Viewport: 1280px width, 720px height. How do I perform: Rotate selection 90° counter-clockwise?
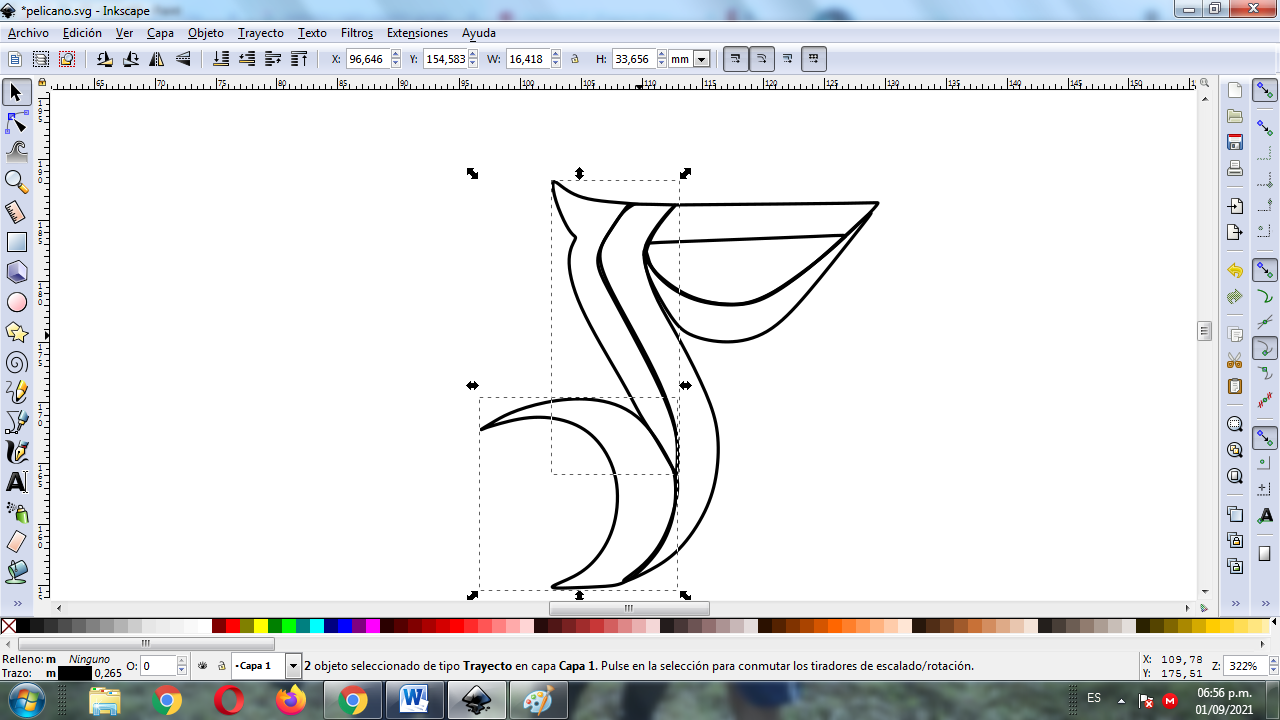pos(104,59)
